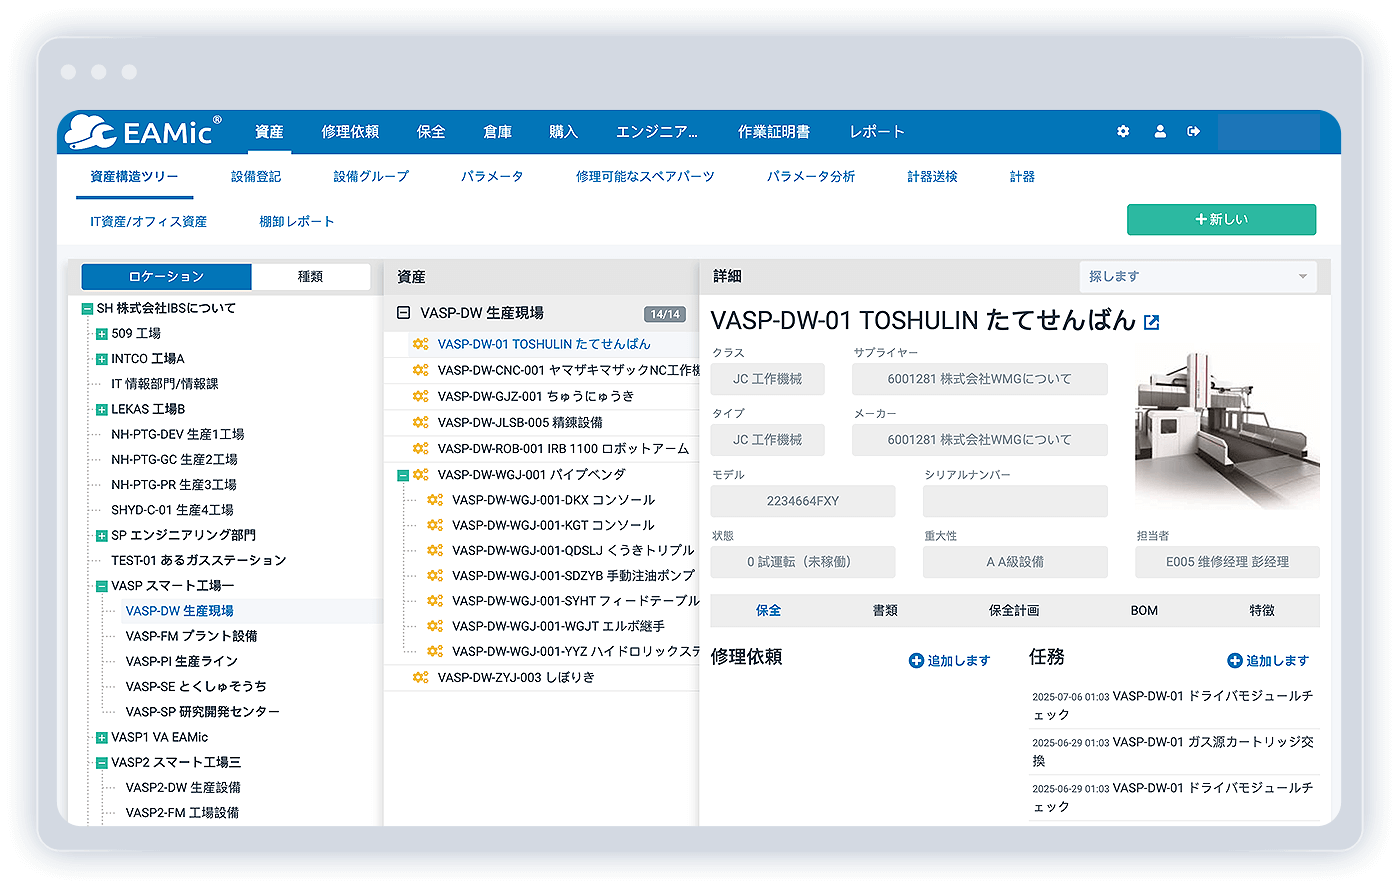Open the external link icon beside VASP-DW-01 title
The height and width of the screenshot is (888, 1400).
click(x=1152, y=323)
